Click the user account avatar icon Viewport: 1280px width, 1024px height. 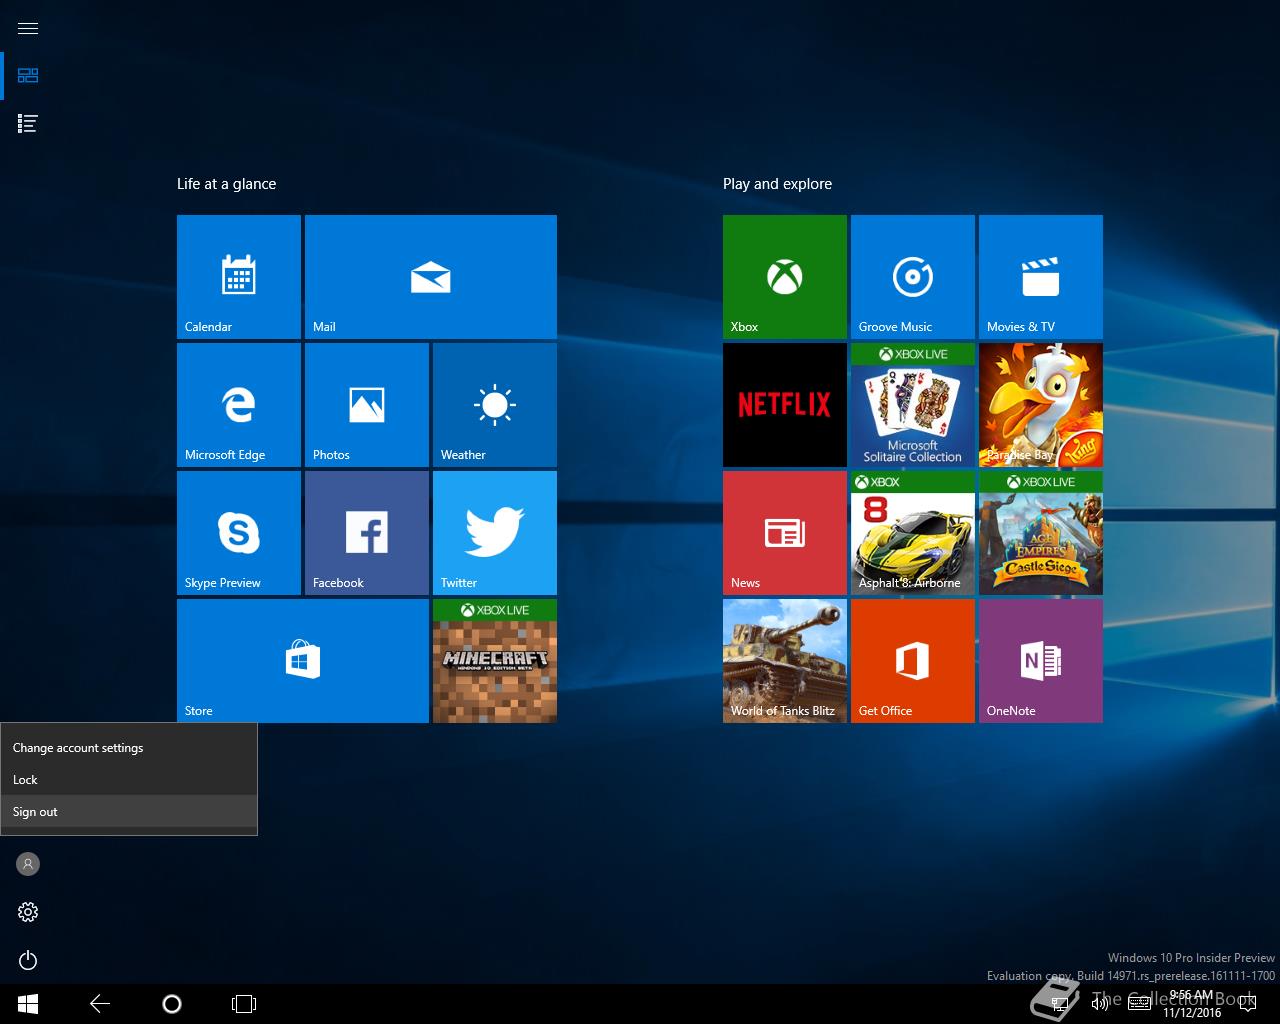click(28, 864)
